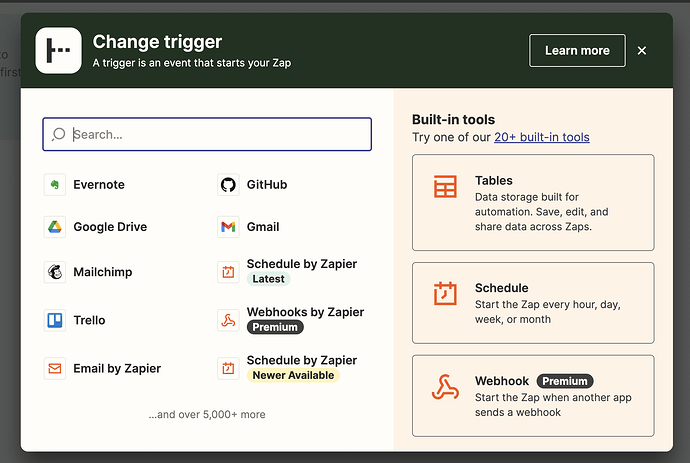Open the Learn more button
This screenshot has height=463, width=690.
577,51
